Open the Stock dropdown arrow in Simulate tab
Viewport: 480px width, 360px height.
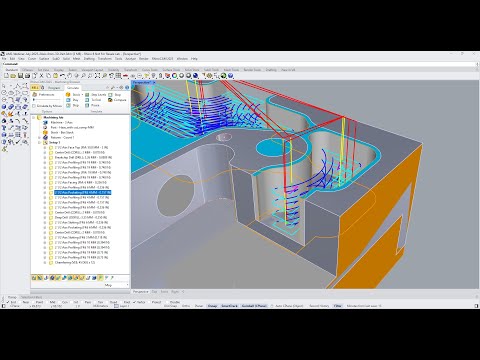click(x=82, y=95)
